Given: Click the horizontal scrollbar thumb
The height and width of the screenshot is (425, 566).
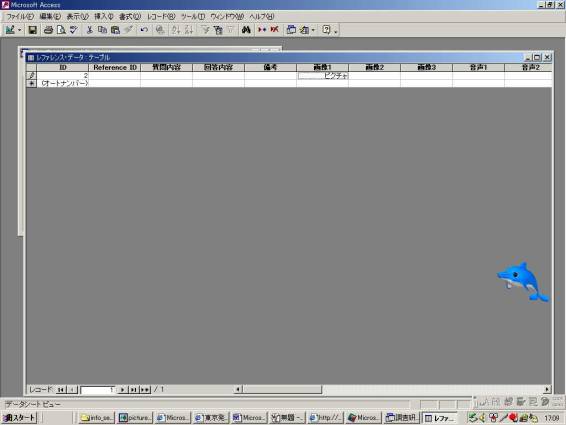Looking at the screenshot, I should point(282,389).
